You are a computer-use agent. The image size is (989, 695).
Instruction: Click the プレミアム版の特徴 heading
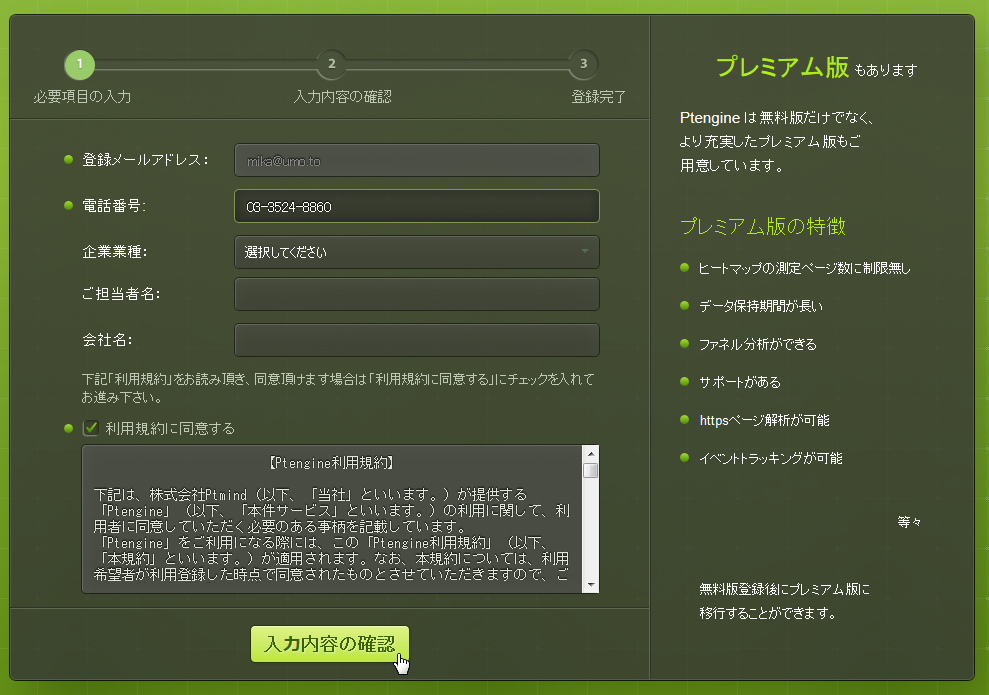(x=763, y=226)
